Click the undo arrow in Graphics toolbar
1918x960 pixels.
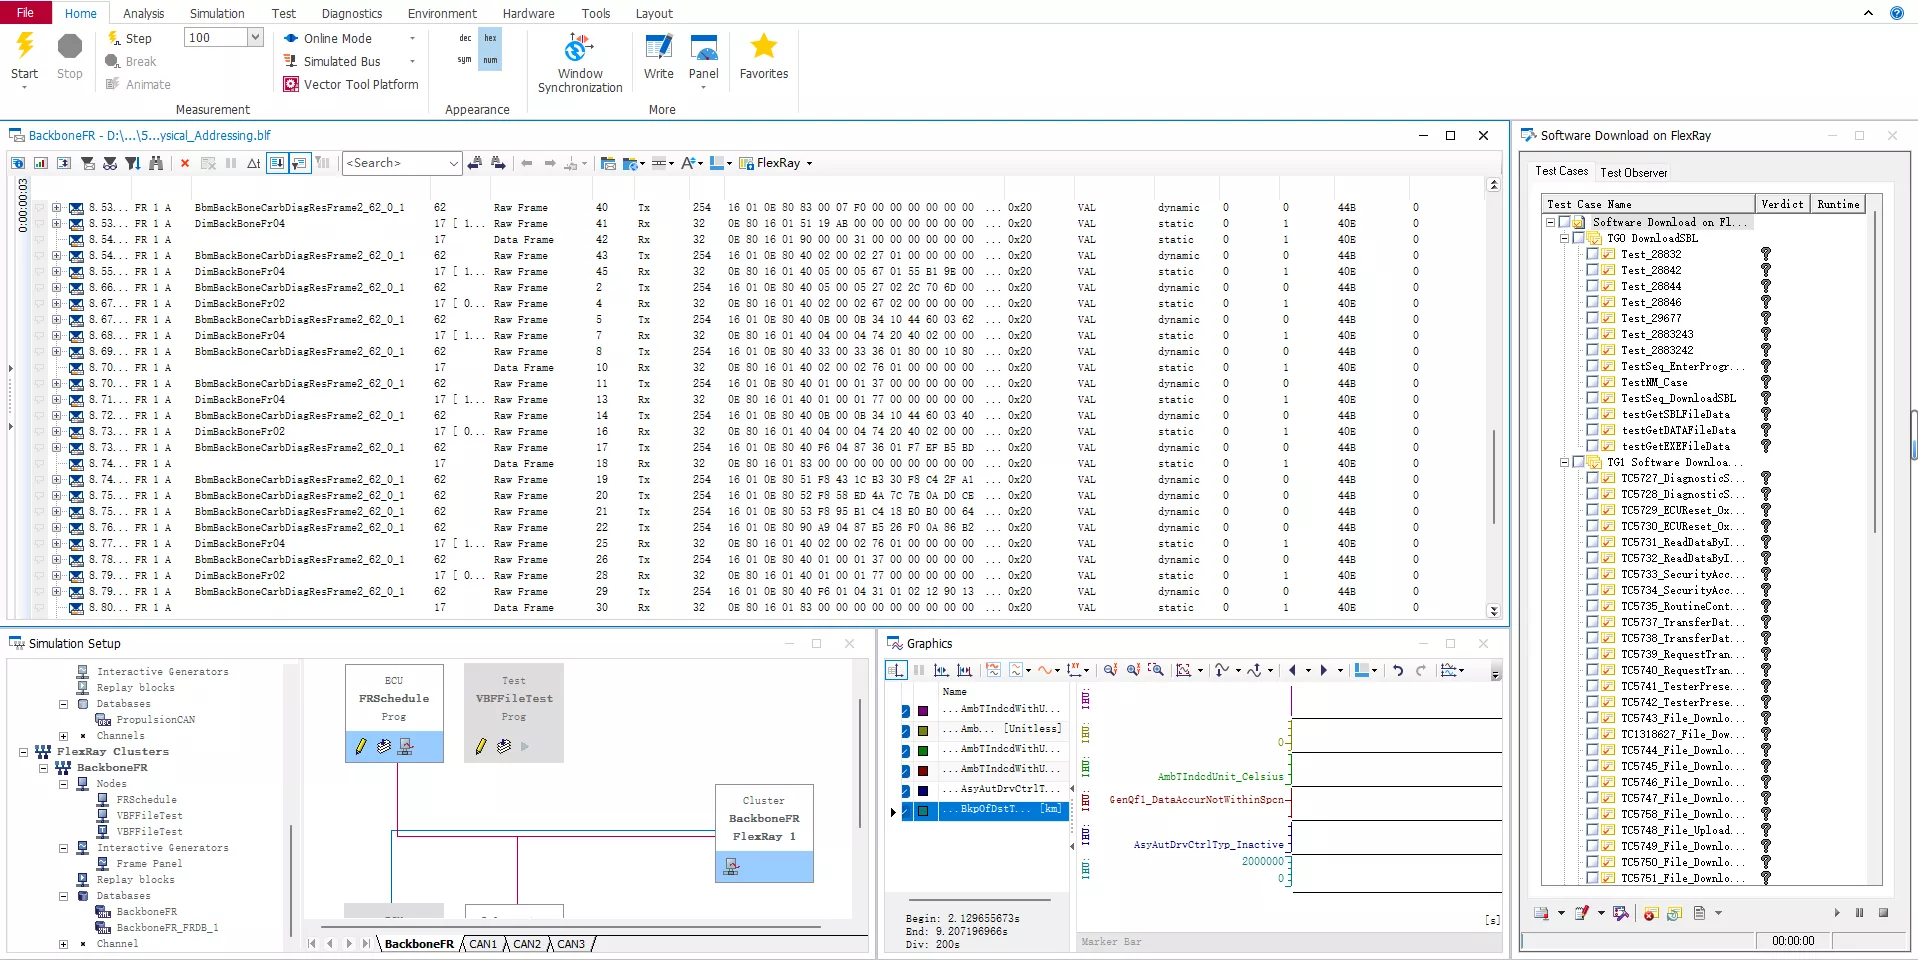coord(1398,670)
